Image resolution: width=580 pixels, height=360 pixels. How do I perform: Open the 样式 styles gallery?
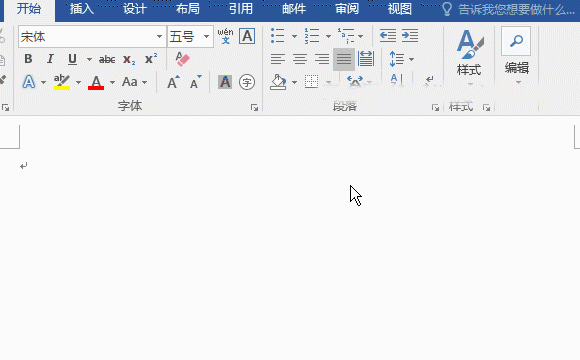pyautogui.click(x=469, y=56)
